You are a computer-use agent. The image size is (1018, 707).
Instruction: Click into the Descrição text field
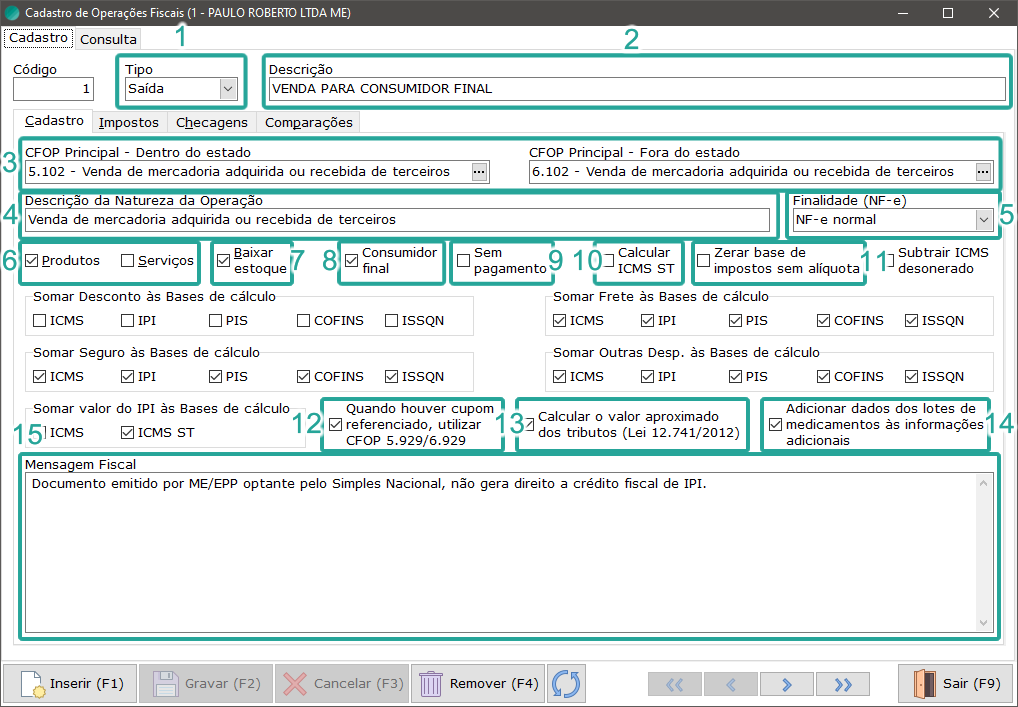pos(636,89)
